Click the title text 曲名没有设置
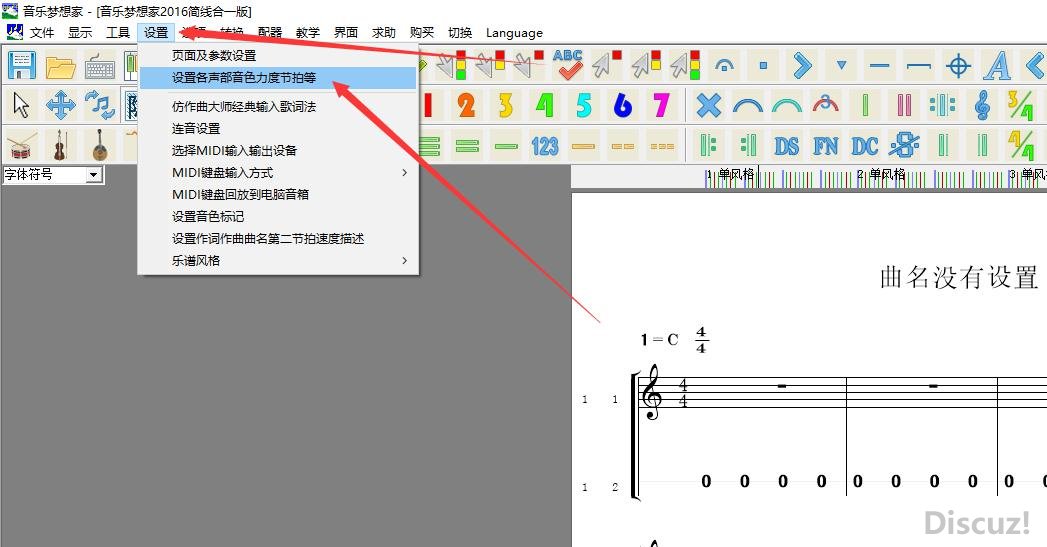This screenshot has height=547, width=1047. coord(960,277)
